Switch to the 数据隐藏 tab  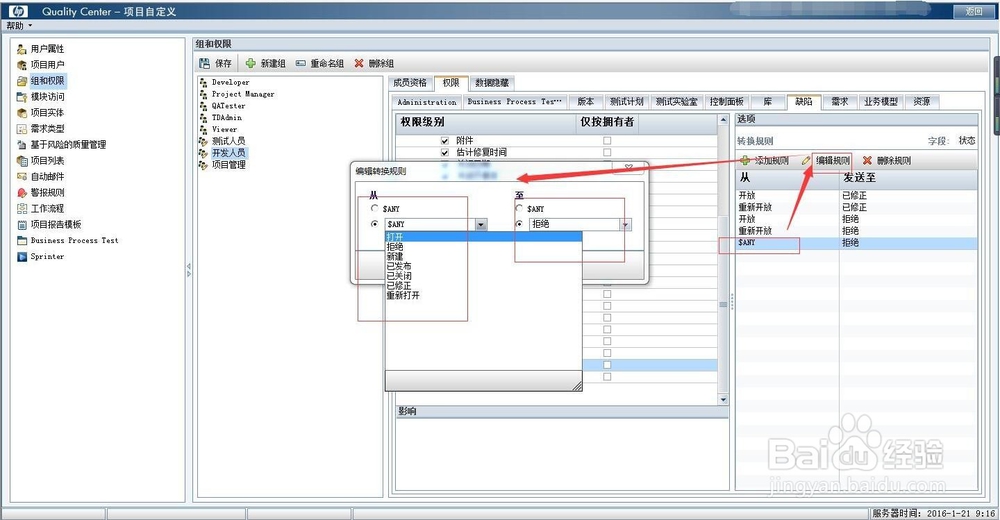click(x=492, y=83)
